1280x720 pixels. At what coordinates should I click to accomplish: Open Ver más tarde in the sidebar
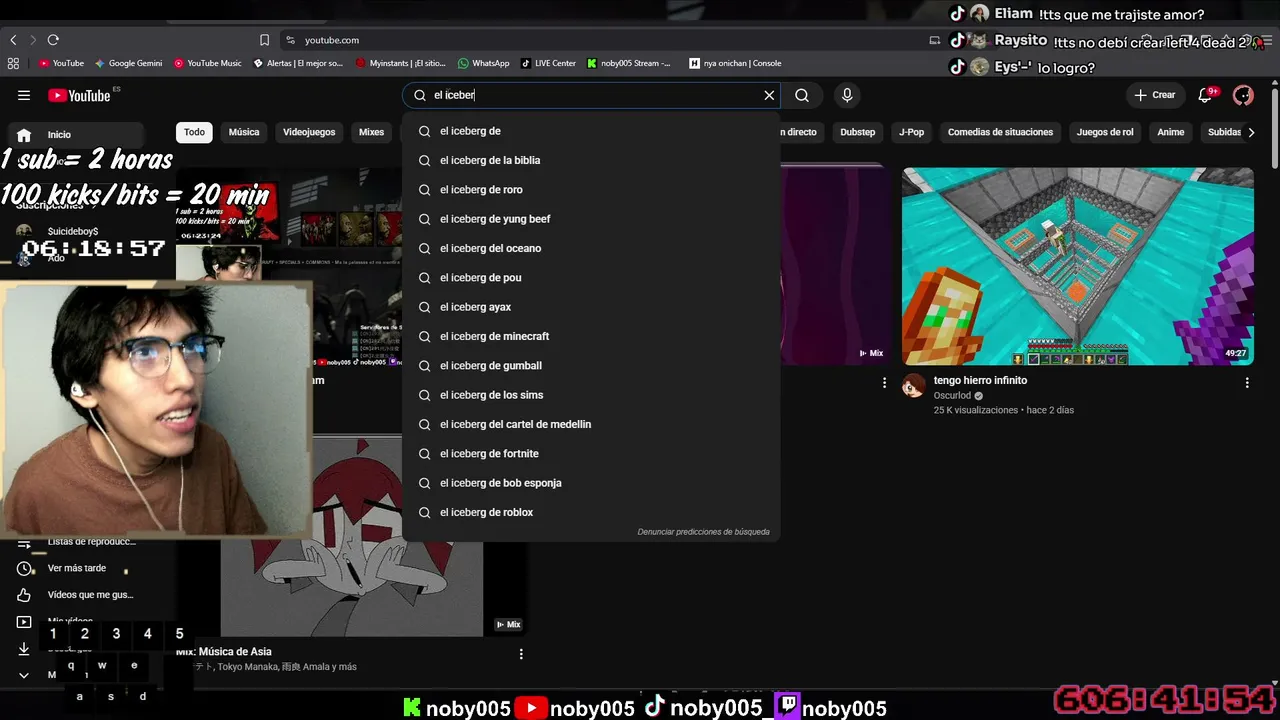(76, 568)
